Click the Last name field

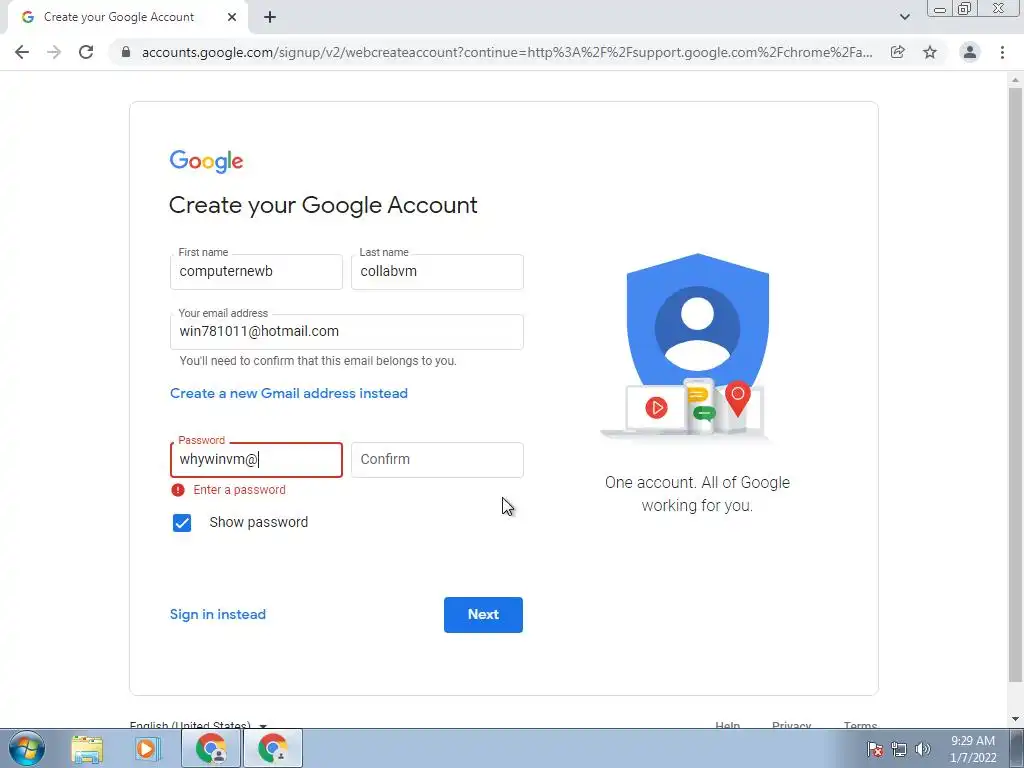437,272
